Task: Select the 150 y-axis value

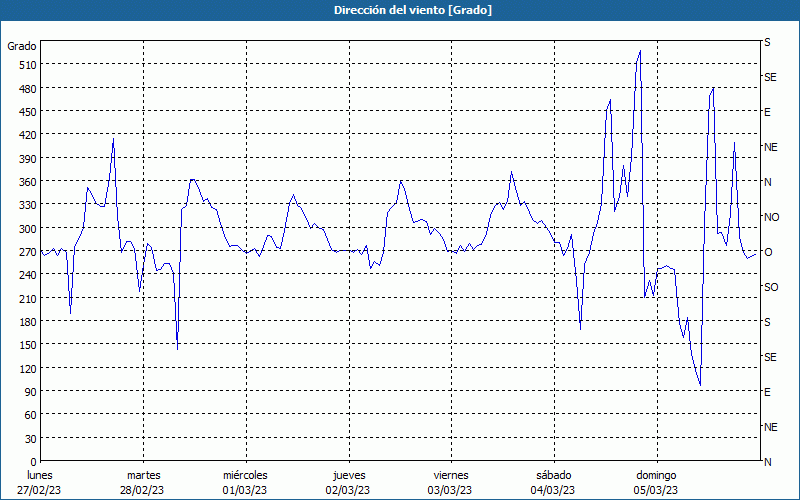Action: [x=27, y=345]
